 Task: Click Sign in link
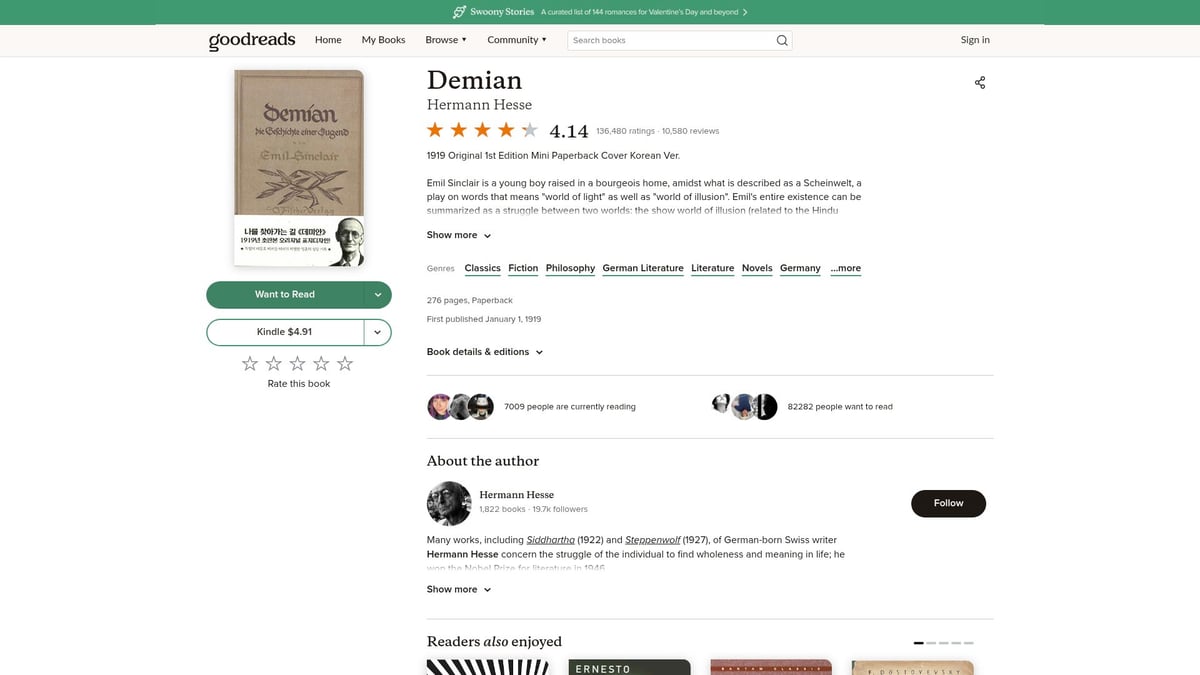[975, 40]
